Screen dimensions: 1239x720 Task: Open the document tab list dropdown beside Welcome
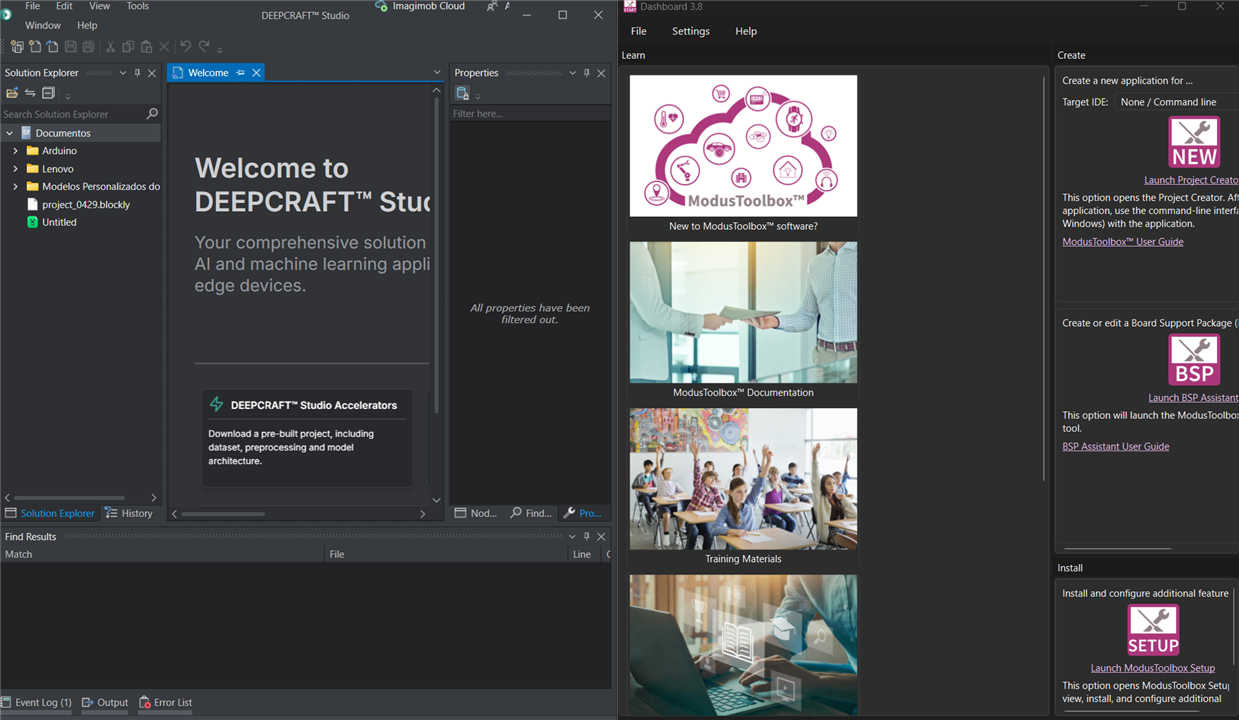pos(437,73)
